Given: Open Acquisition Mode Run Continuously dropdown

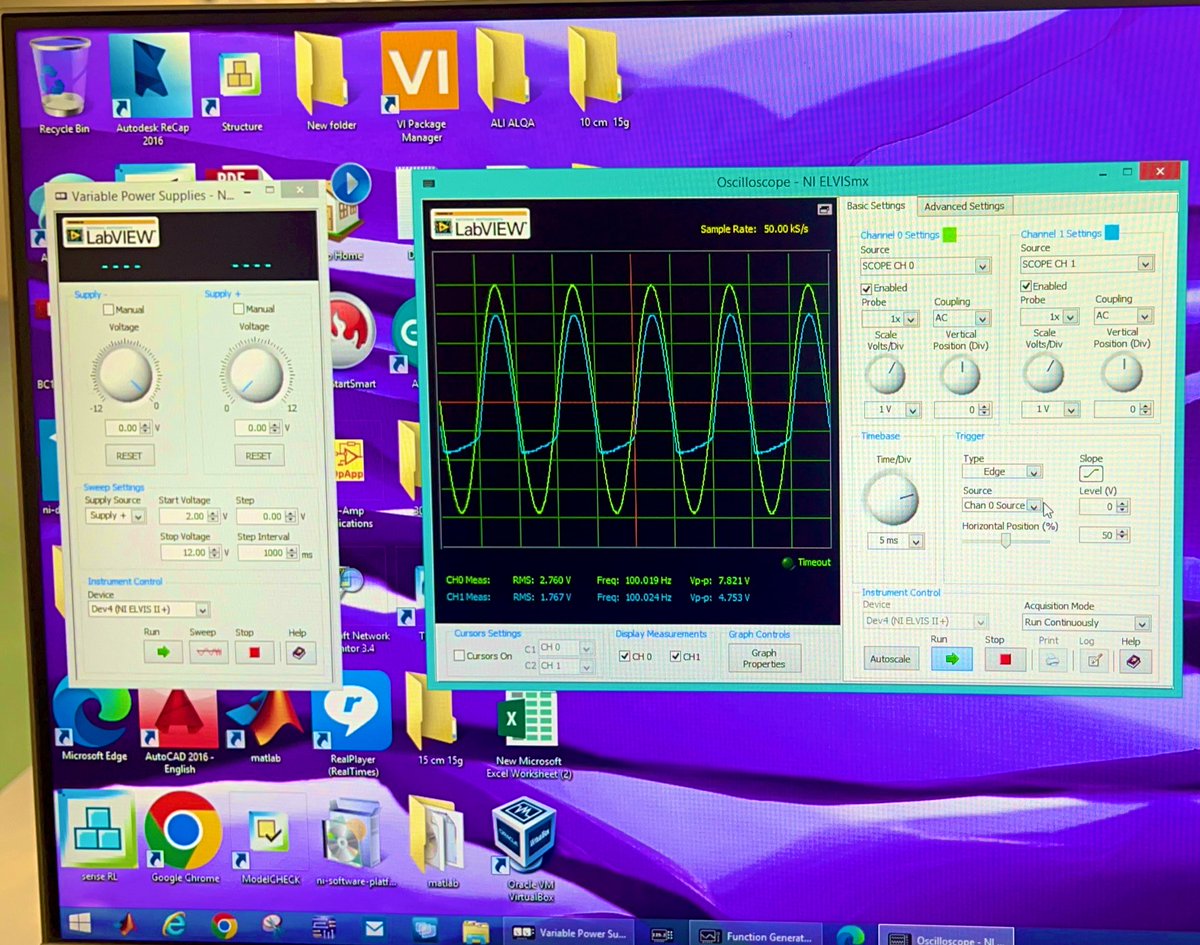Looking at the screenshot, I should pyautogui.click(x=1086, y=623).
